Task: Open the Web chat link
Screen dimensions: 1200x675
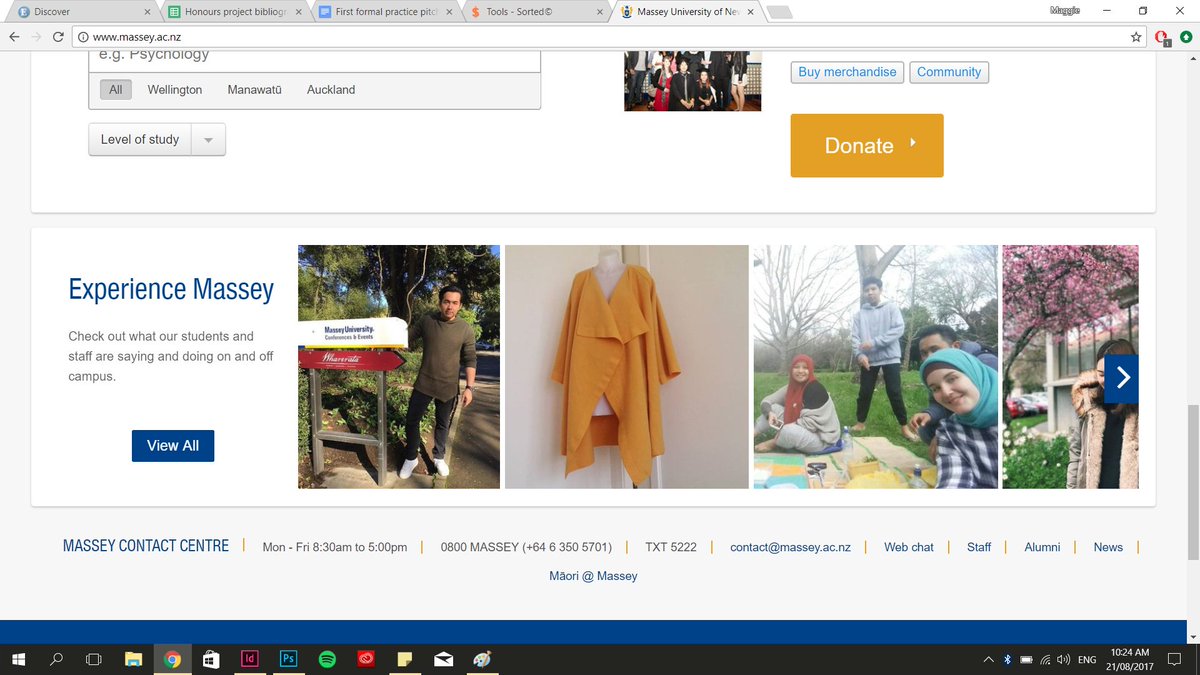Action: [909, 547]
